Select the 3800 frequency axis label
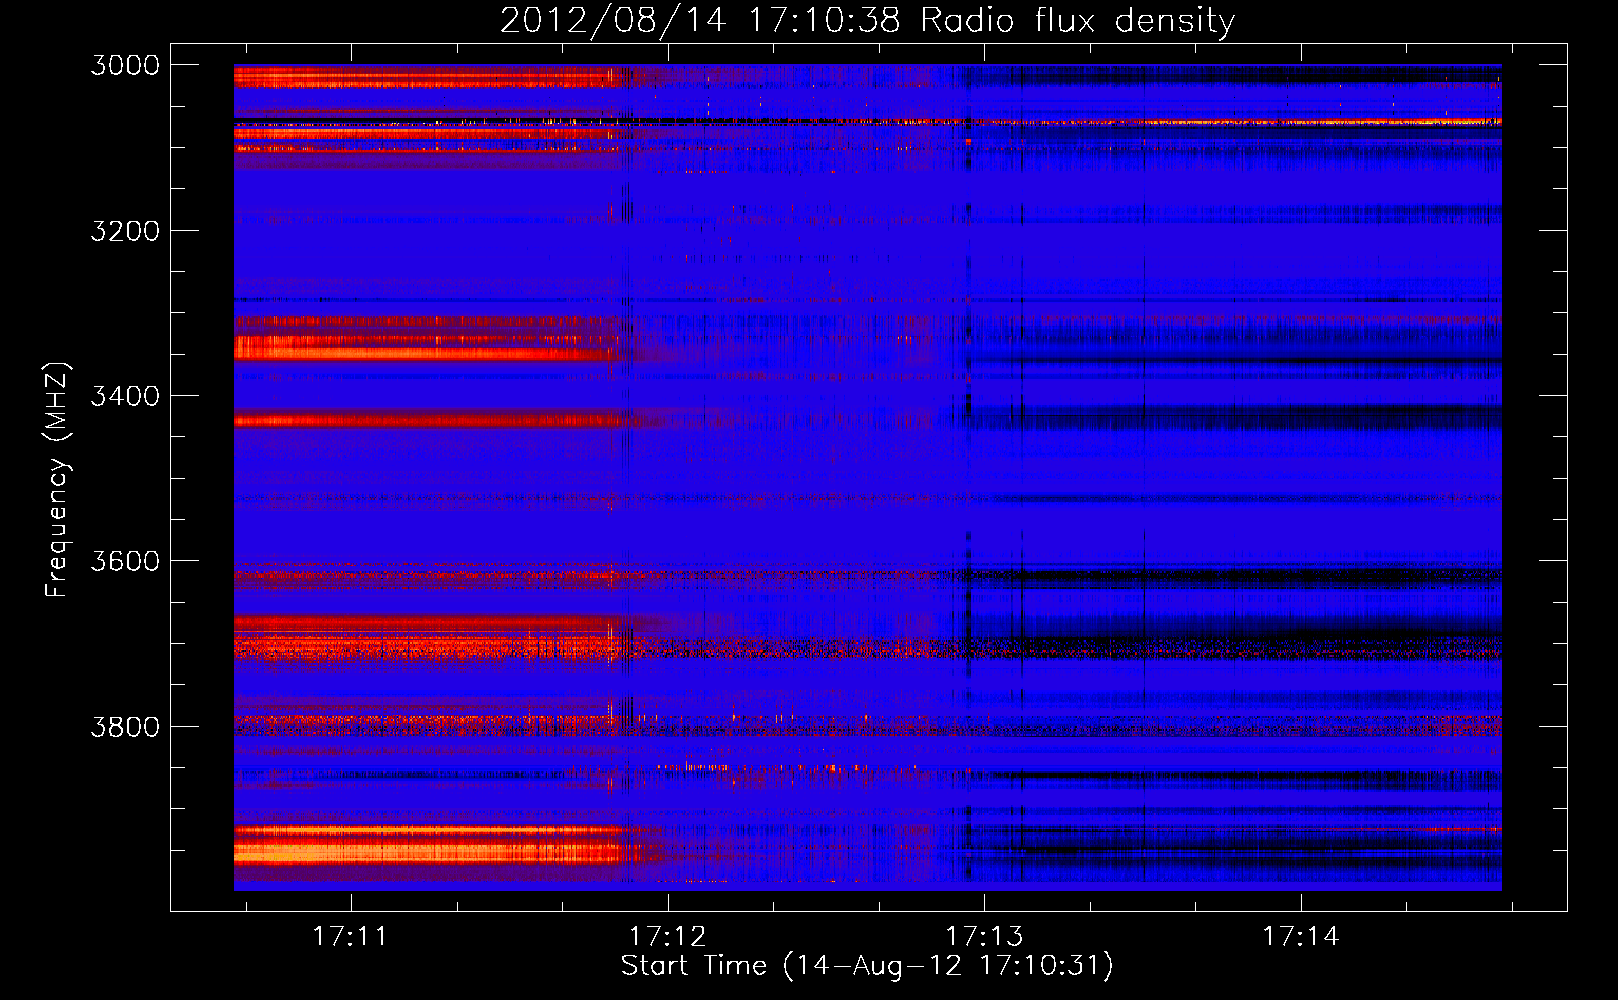This screenshot has width=1618, height=1000. pyautogui.click(x=125, y=726)
